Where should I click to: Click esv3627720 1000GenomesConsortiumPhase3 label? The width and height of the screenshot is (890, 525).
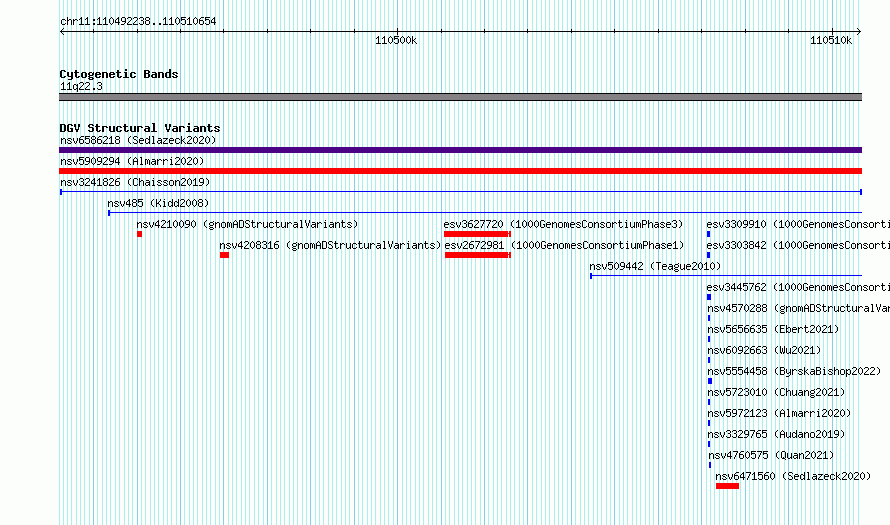564,224
